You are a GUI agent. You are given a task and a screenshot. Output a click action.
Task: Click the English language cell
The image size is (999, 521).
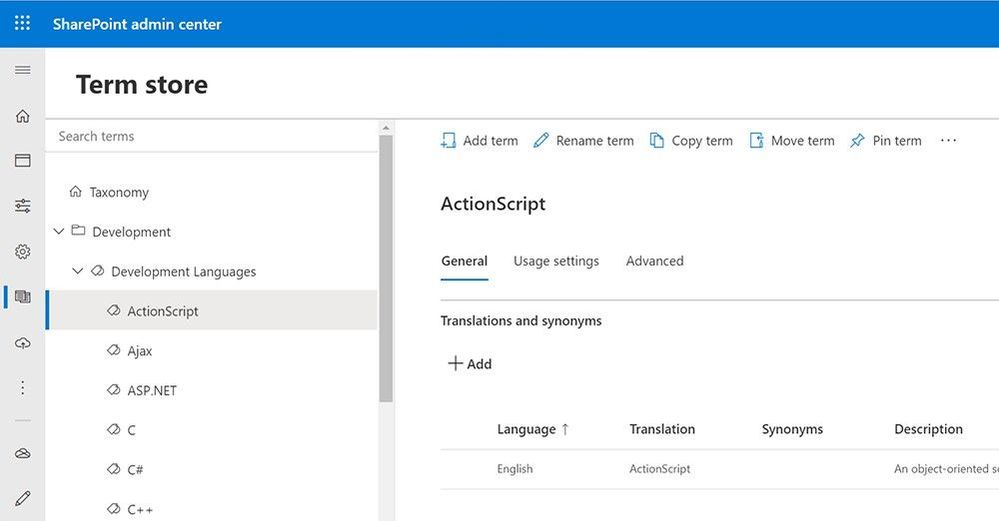click(515, 469)
